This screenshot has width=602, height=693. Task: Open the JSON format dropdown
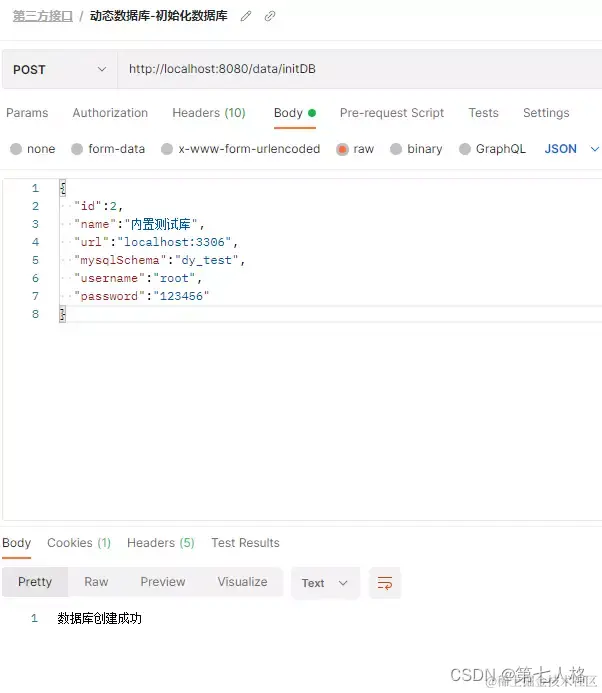point(572,149)
